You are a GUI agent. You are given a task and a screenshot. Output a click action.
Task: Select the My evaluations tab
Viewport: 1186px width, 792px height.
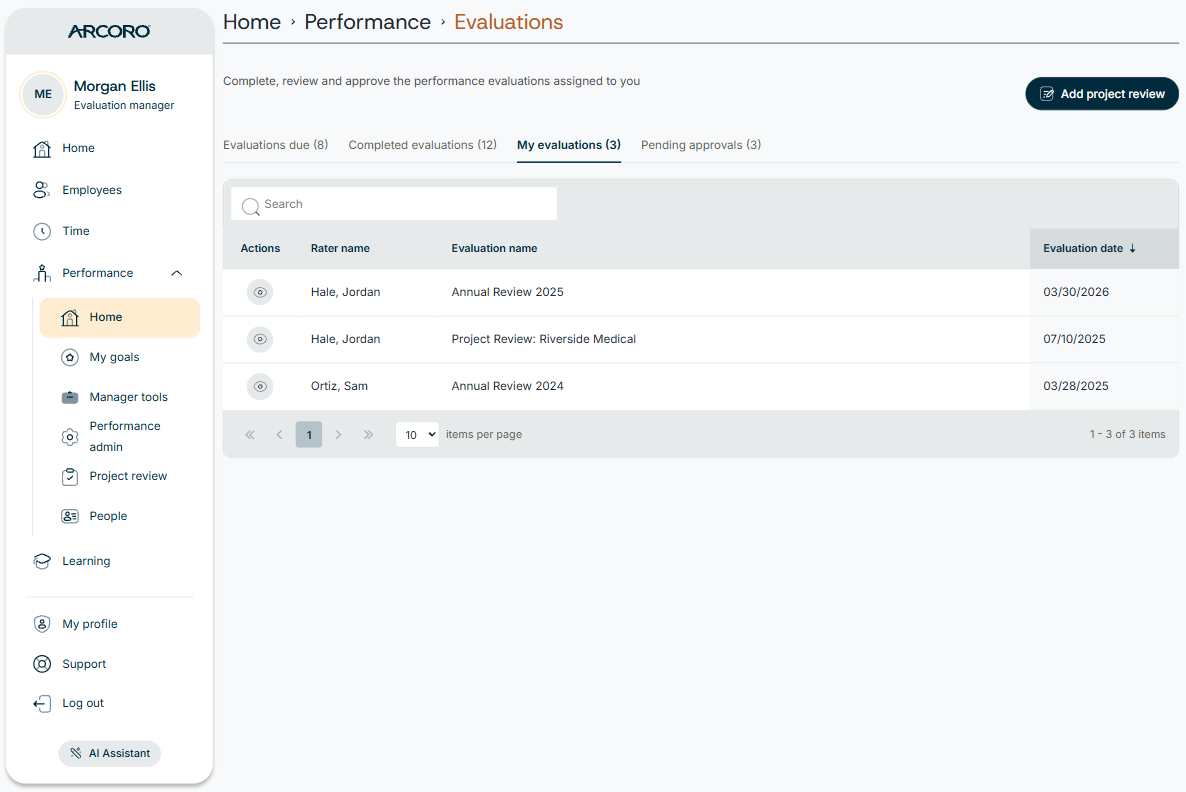[x=569, y=145]
